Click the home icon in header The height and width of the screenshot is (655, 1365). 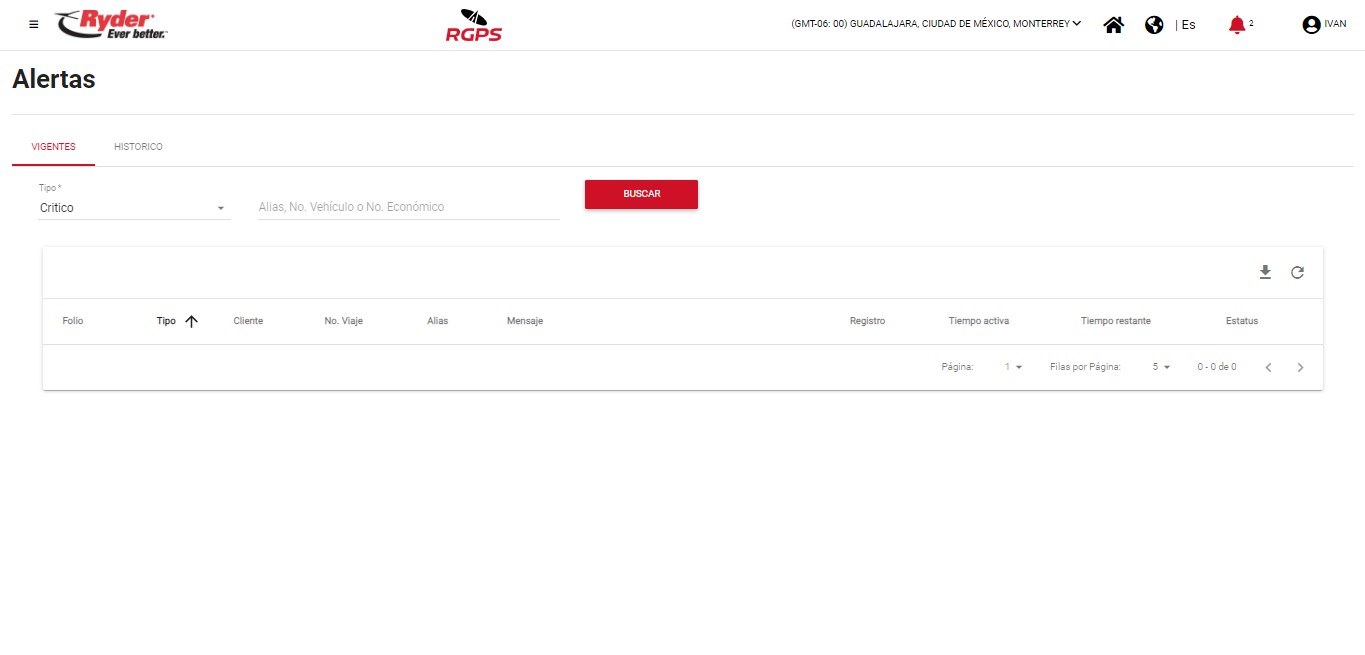1113,25
